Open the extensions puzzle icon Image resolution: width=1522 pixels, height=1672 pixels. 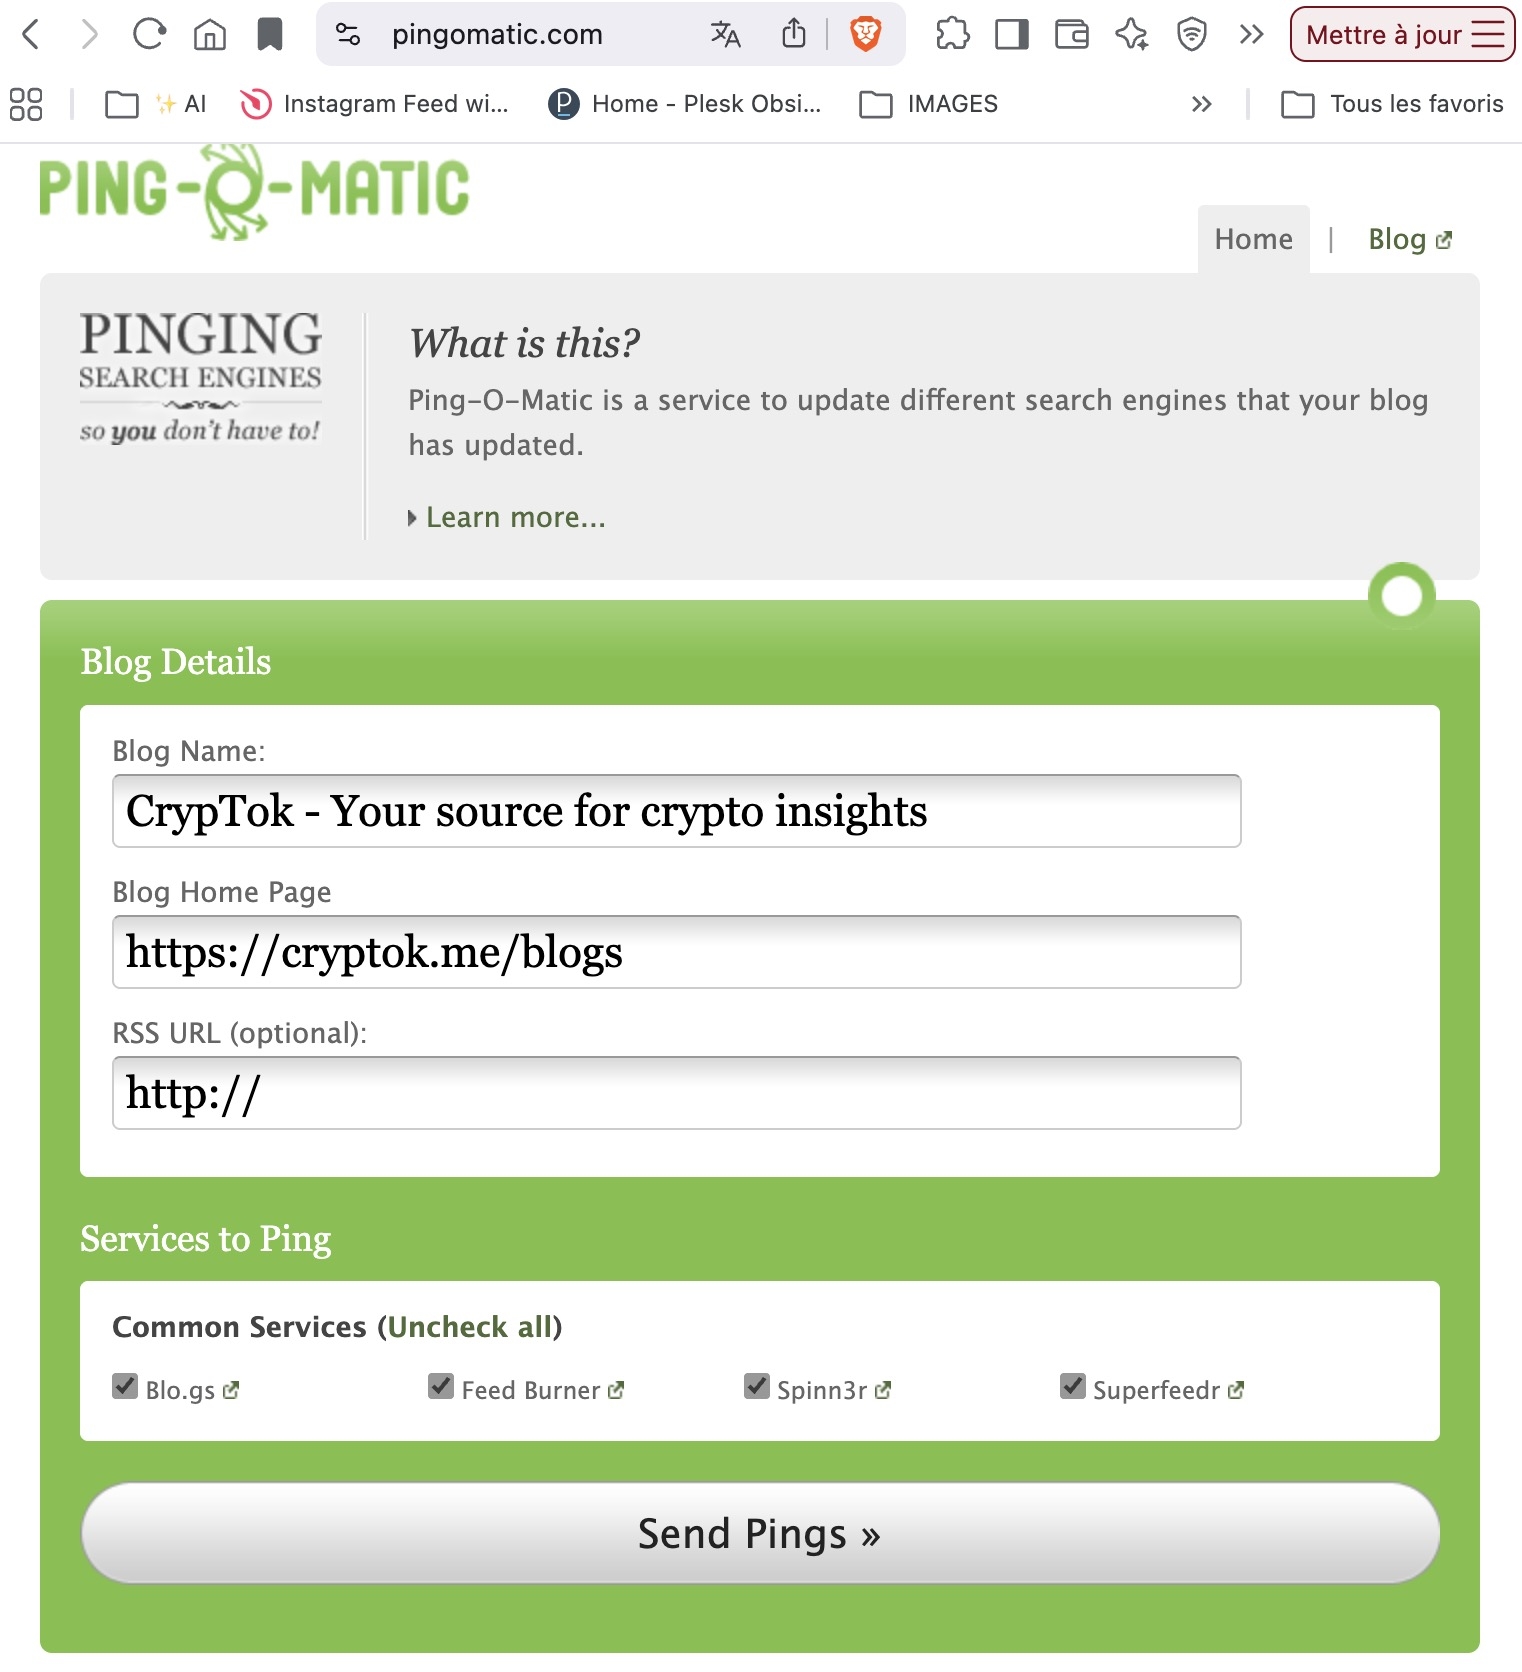click(x=952, y=35)
